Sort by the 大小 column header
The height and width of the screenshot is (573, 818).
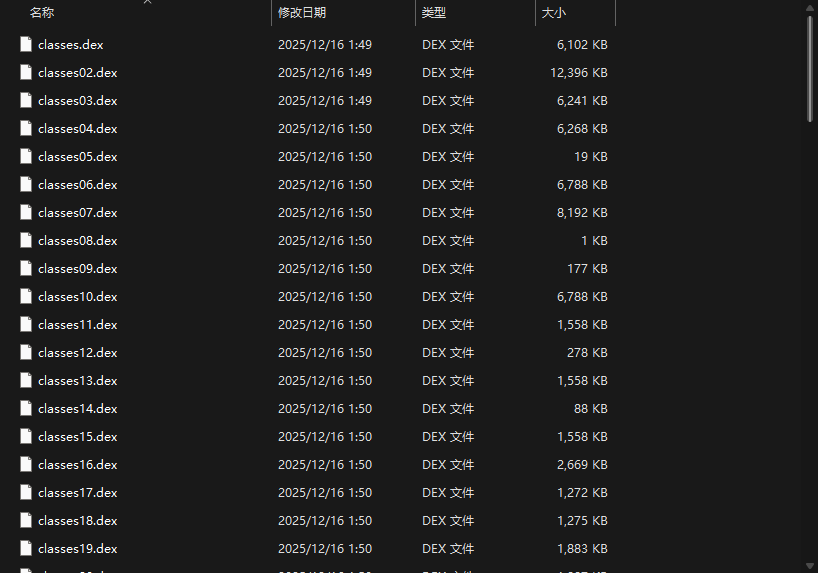click(554, 13)
